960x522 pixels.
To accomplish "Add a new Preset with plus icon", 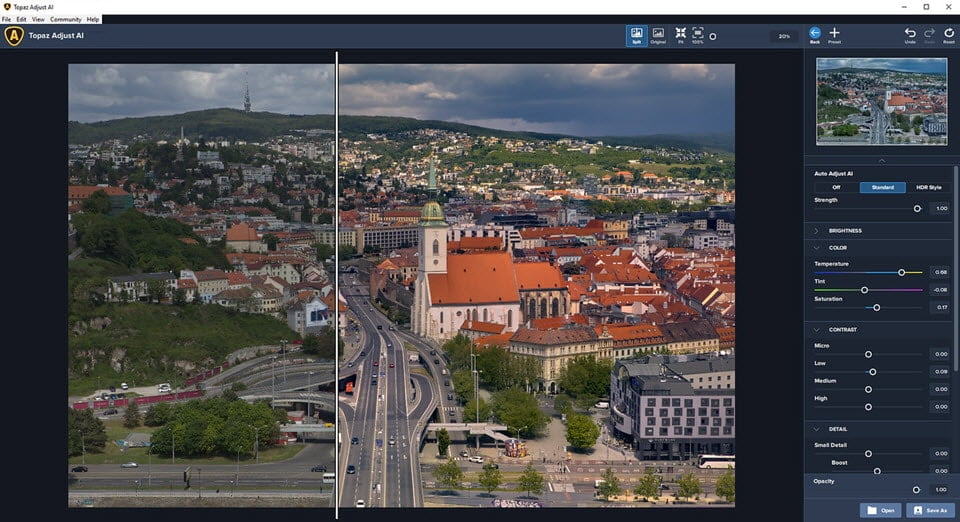I will point(834,33).
